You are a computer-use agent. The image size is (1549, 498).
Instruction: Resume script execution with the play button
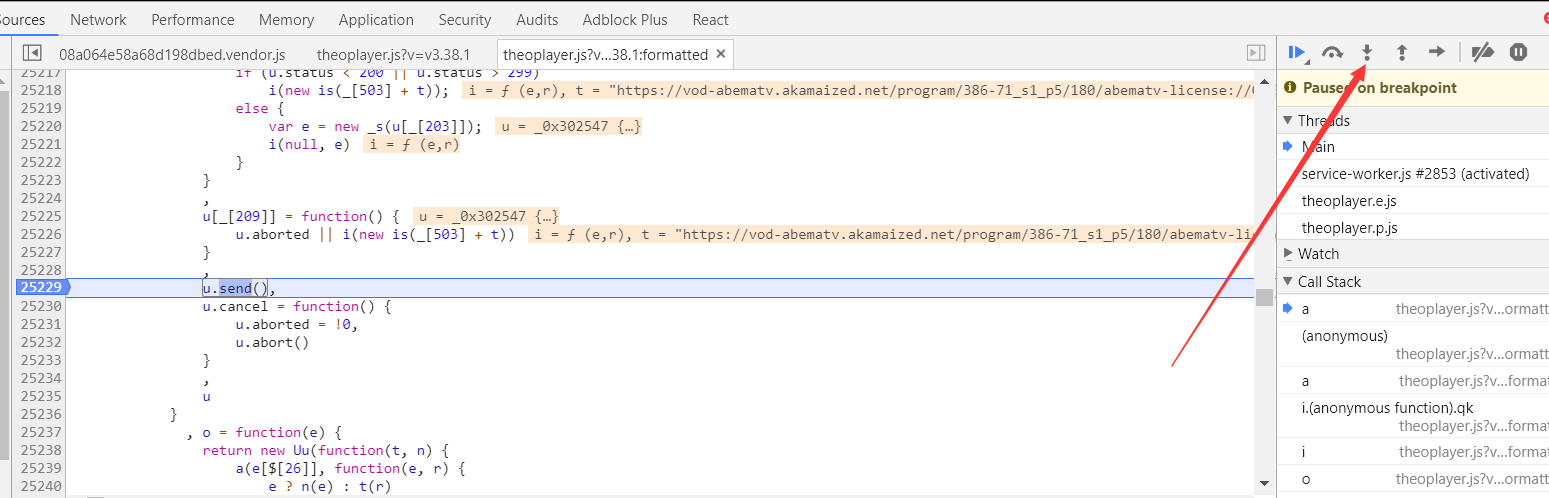pos(1296,52)
